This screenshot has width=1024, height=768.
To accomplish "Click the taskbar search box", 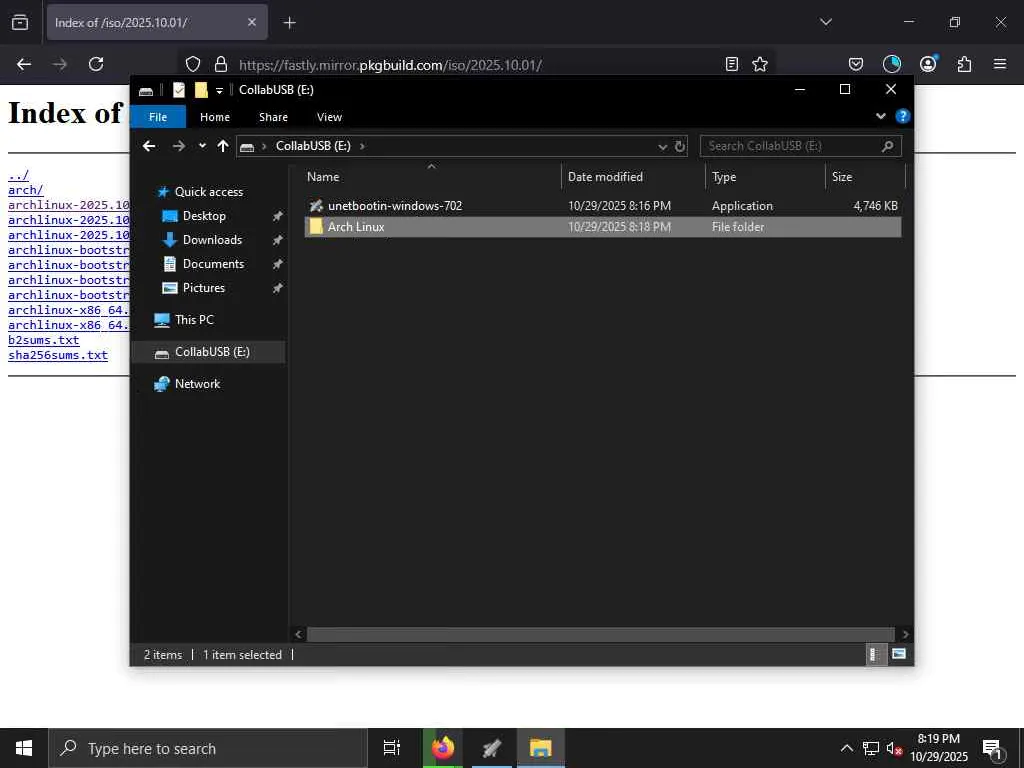I will (208, 748).
